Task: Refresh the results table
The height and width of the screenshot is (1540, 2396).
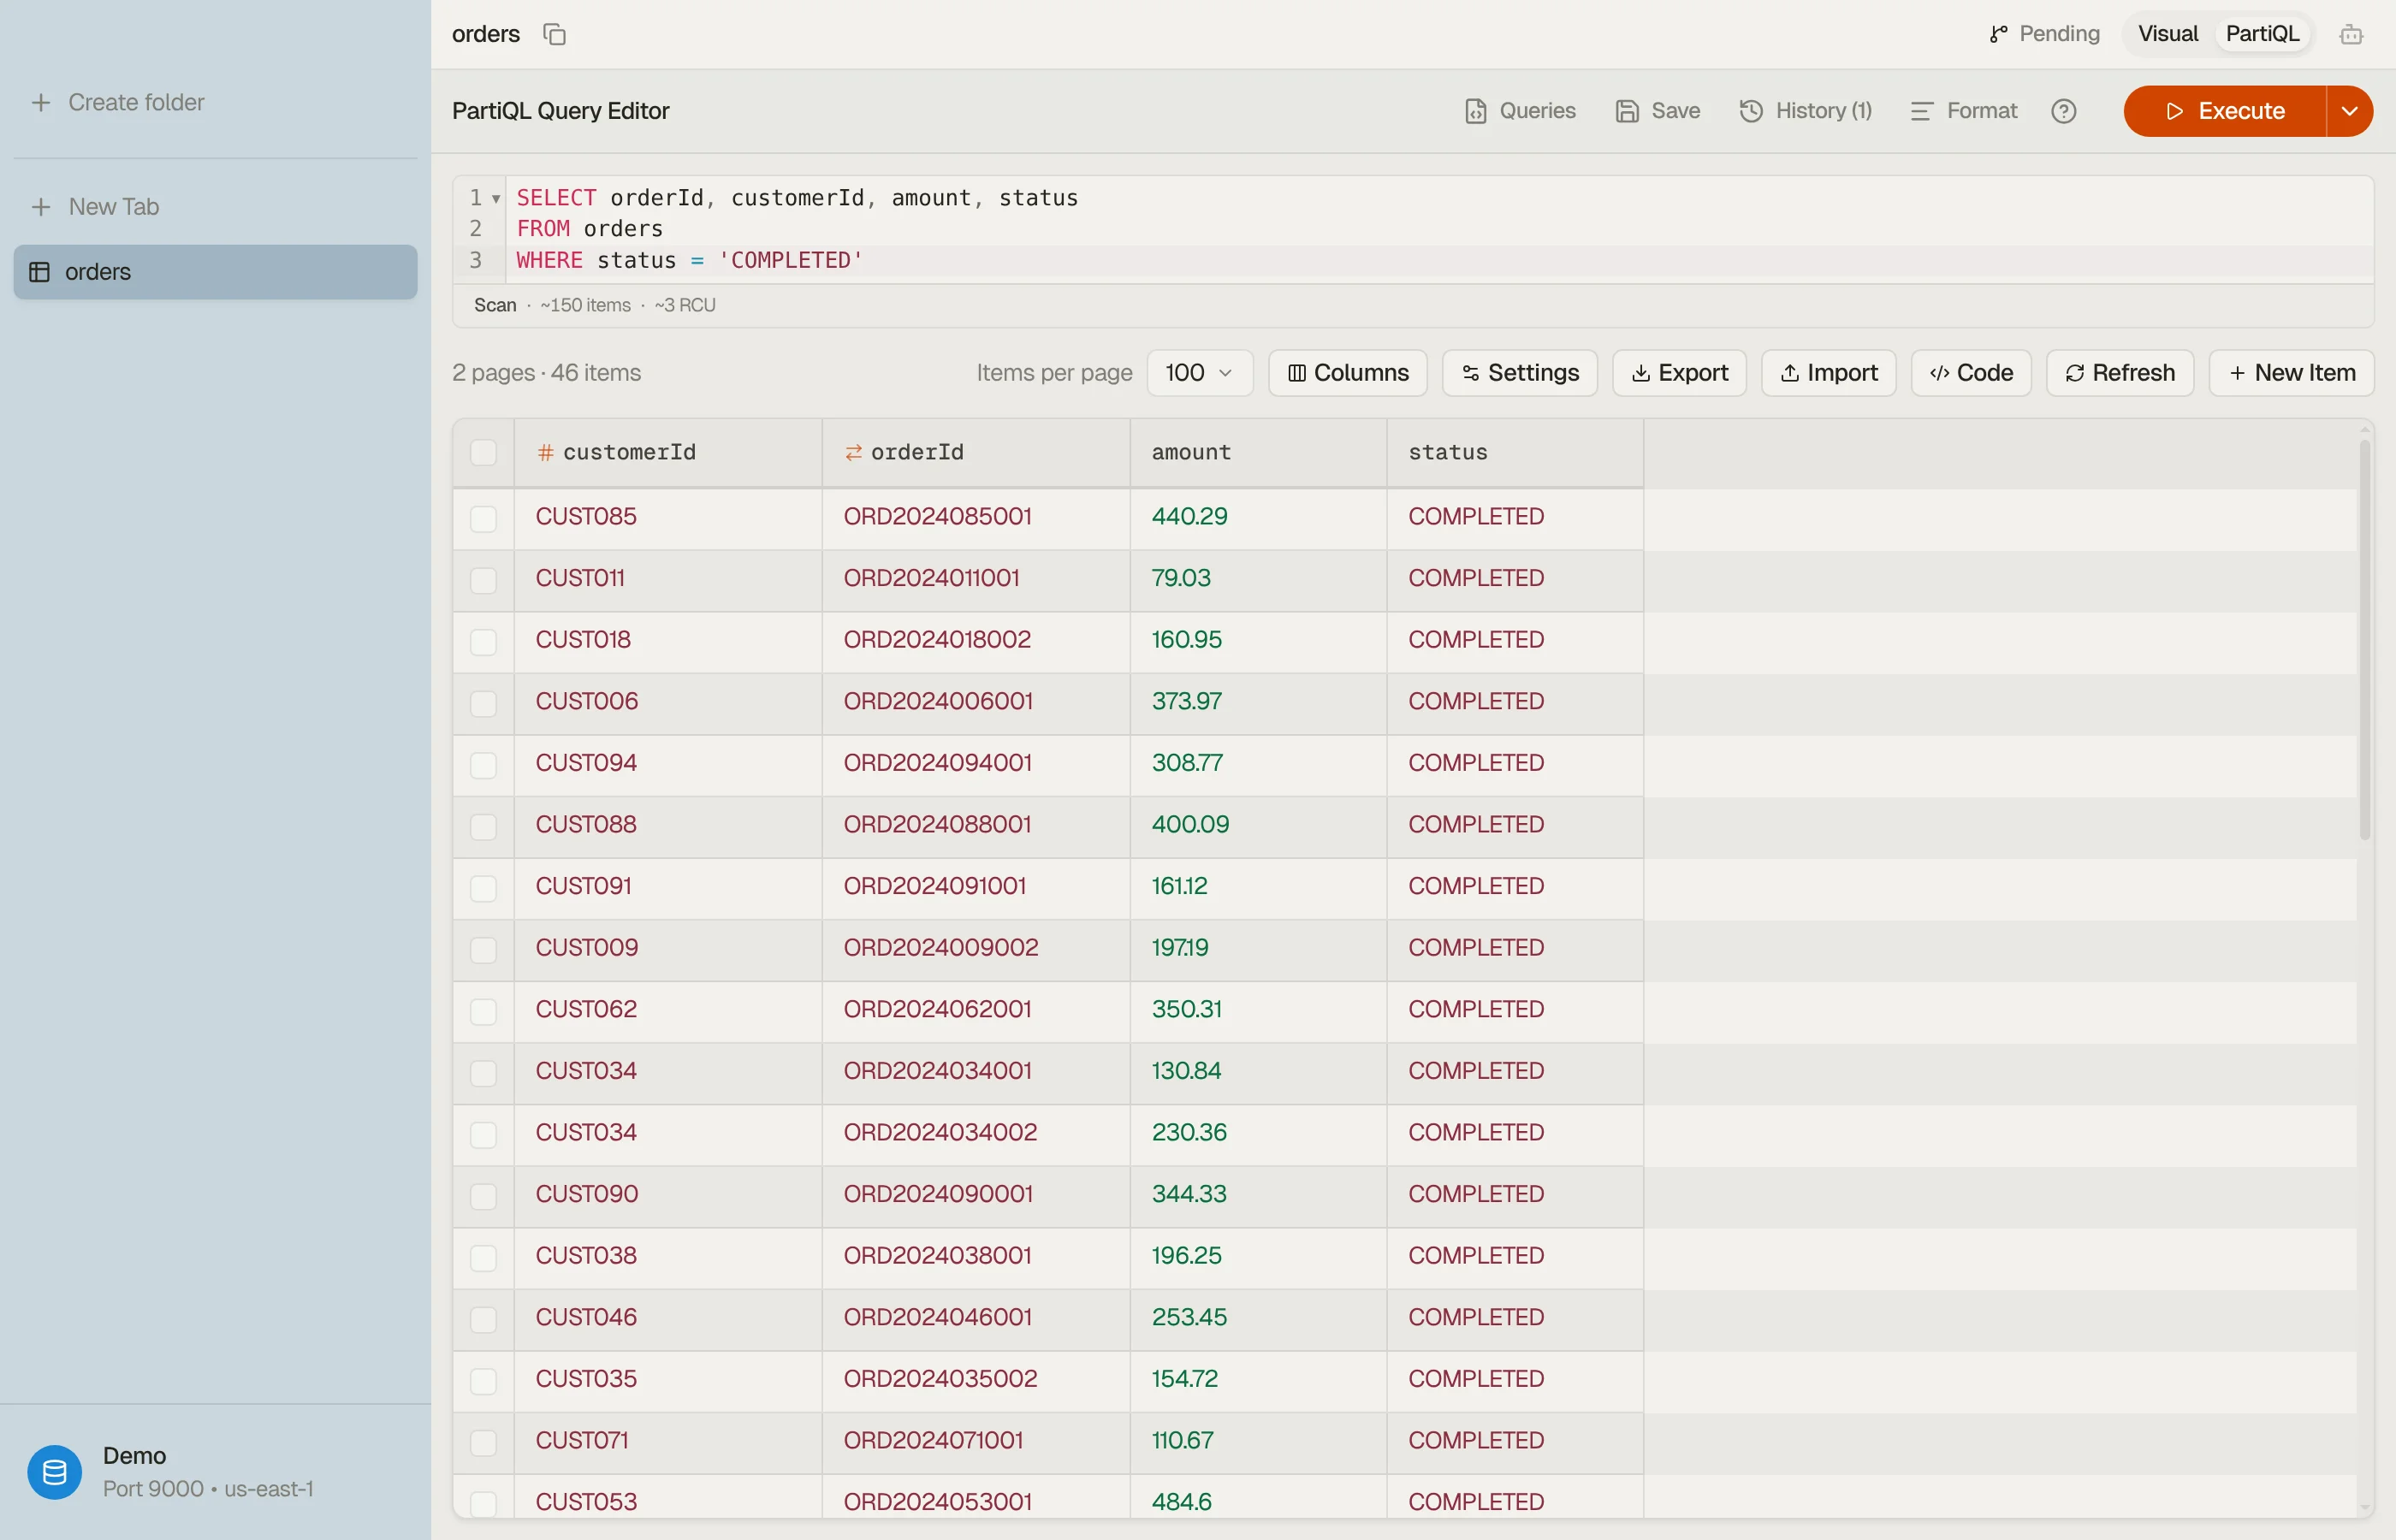Action: click(2119, 373)
